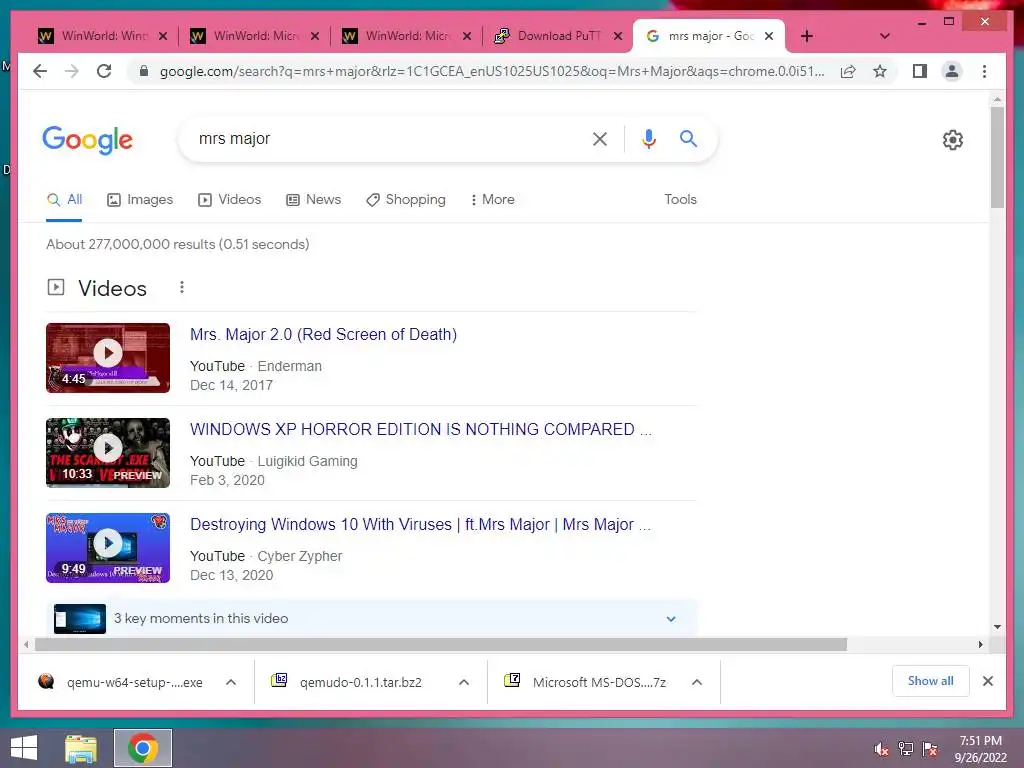Share this page from address bar

point(848,71)
